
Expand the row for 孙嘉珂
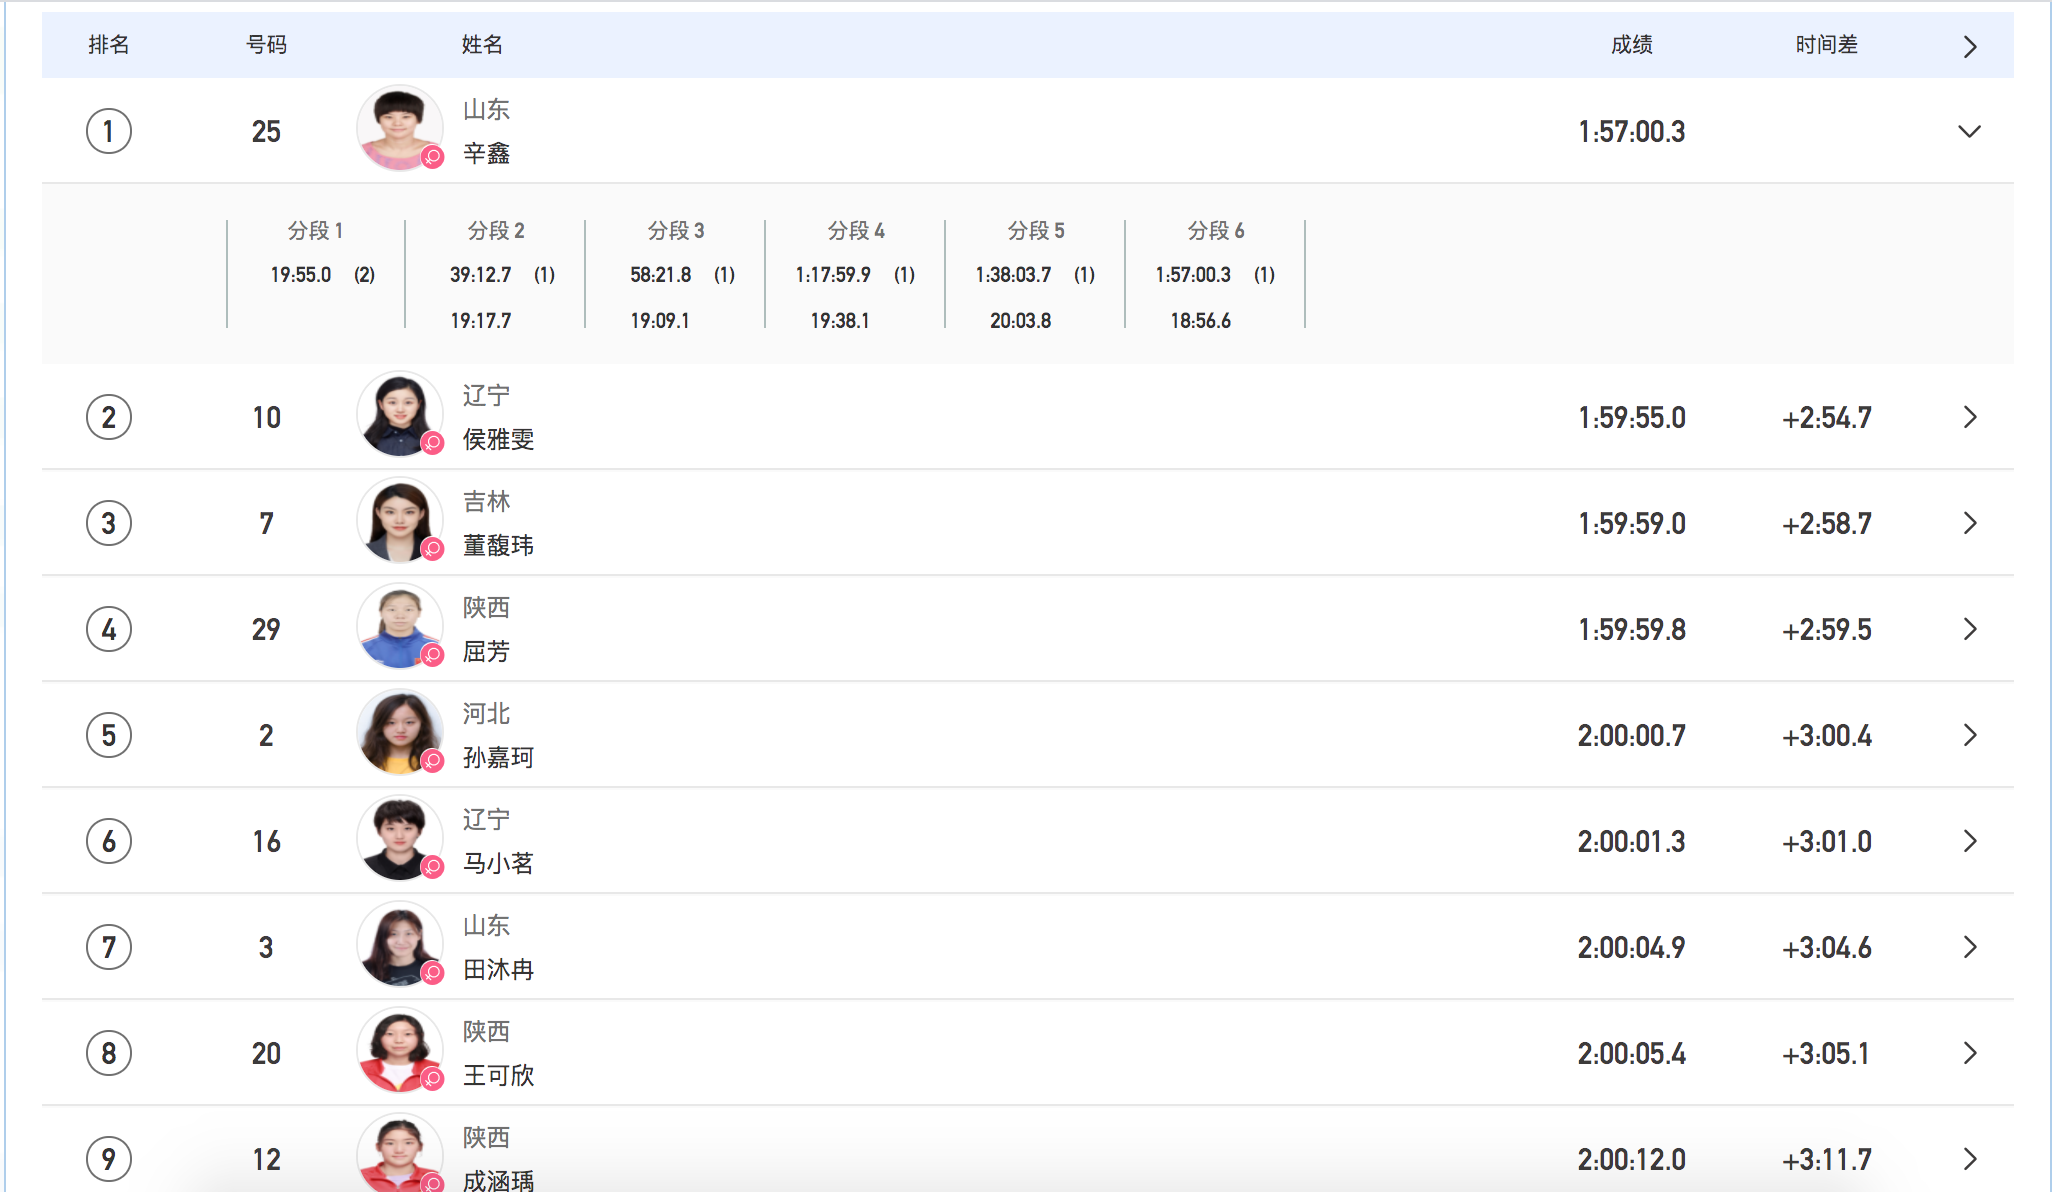pyautogui.click(x=1969, y=735)
